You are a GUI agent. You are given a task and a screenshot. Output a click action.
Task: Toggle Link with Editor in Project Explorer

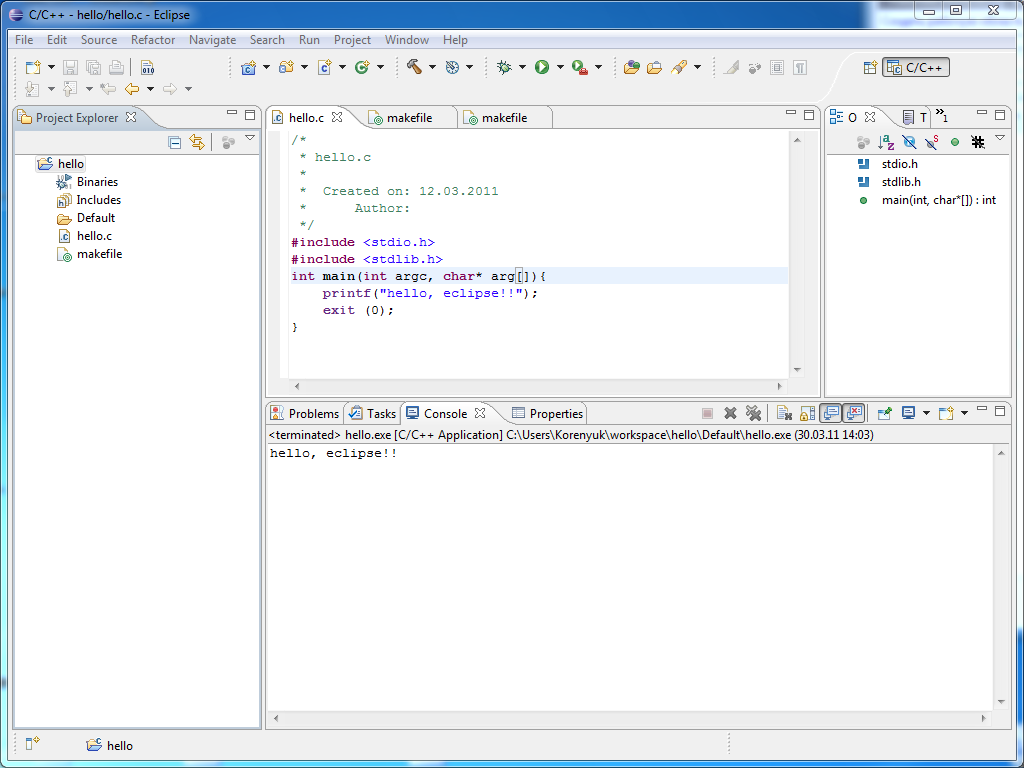coord(197,142)
